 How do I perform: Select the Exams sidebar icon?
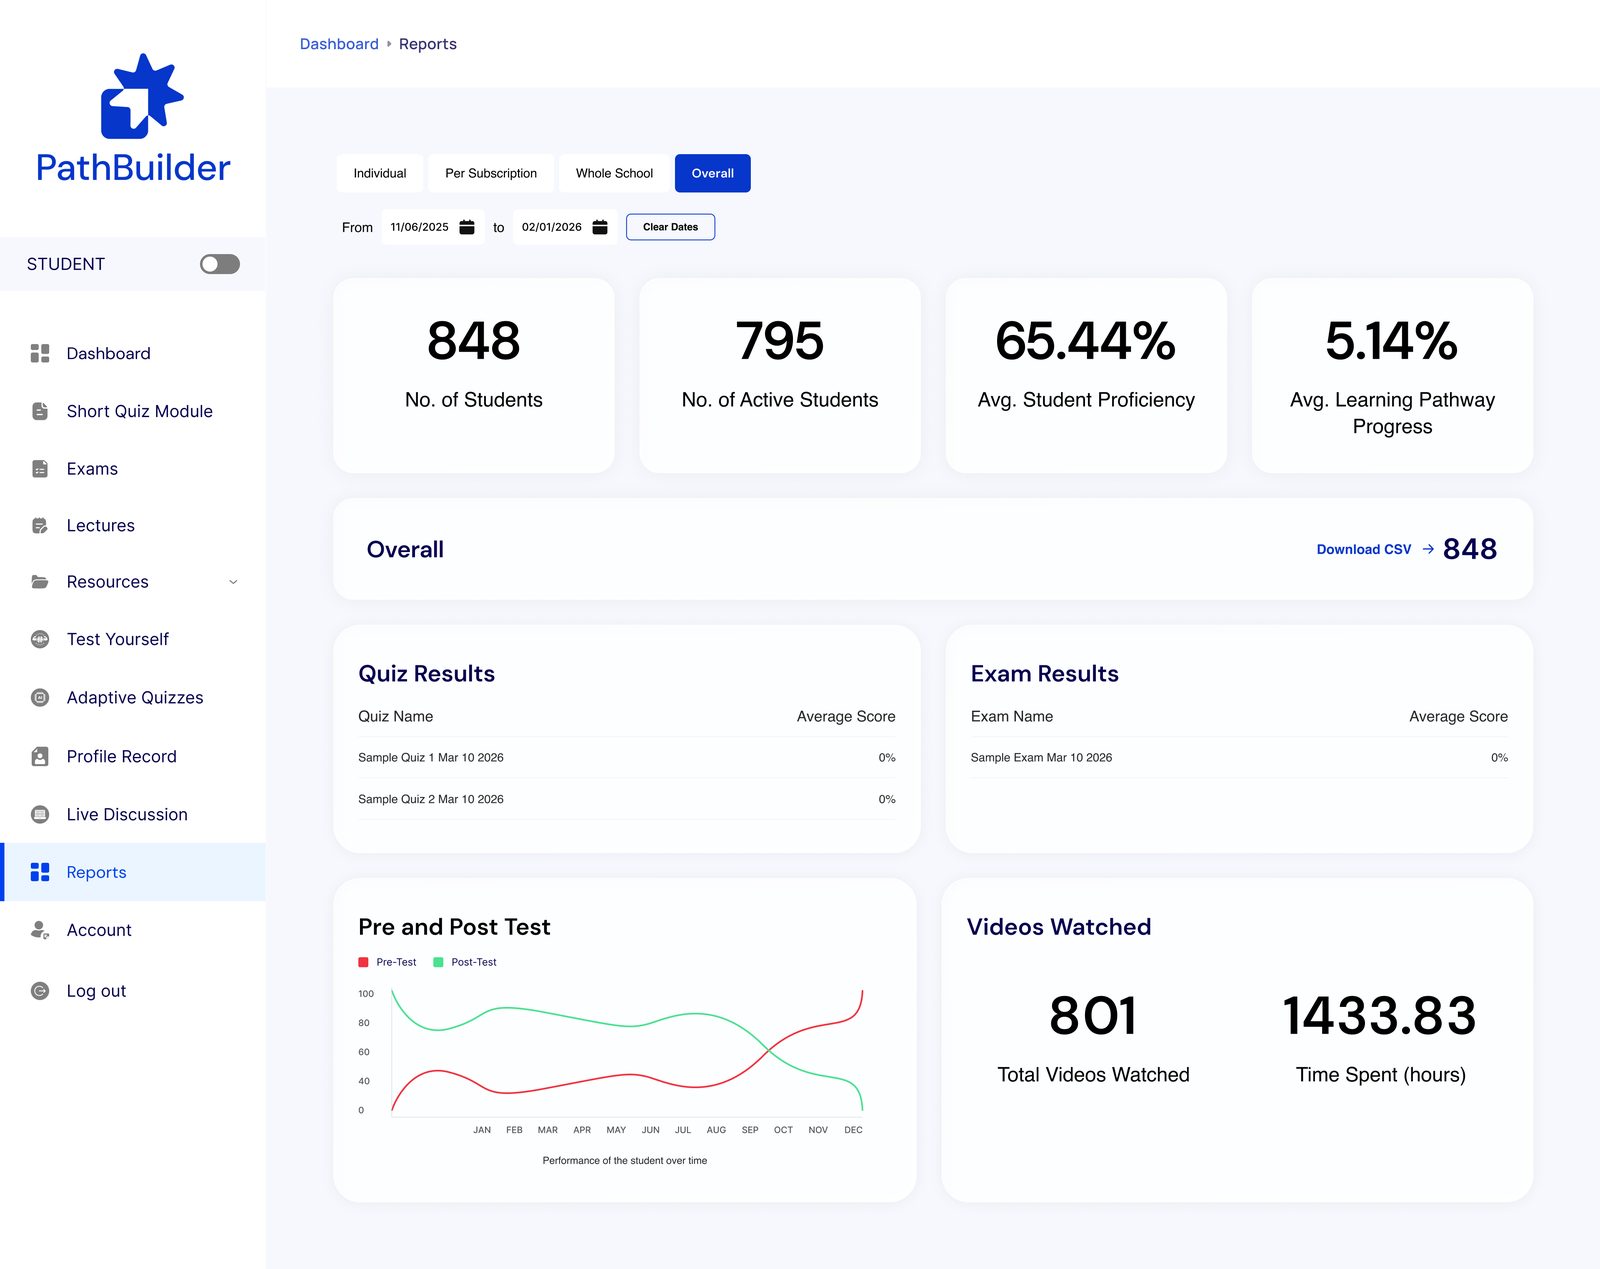[40, 469]
